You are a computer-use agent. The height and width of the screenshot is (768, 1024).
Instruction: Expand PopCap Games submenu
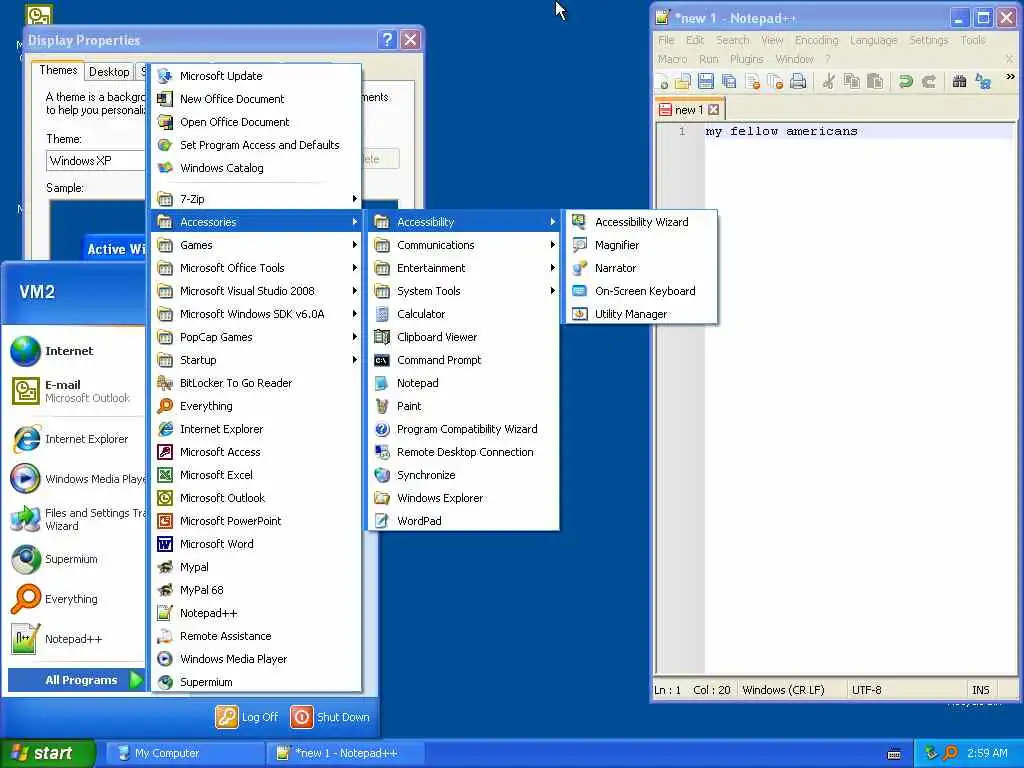click(257, 337)
